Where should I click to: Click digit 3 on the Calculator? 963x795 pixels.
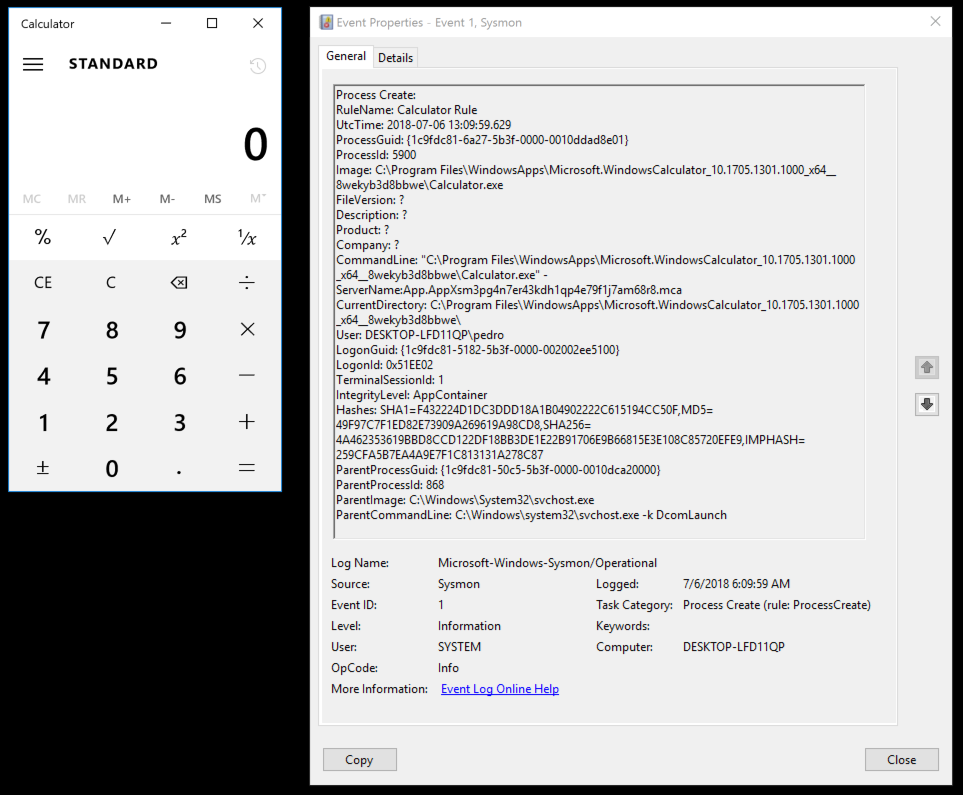coord(179,422)
